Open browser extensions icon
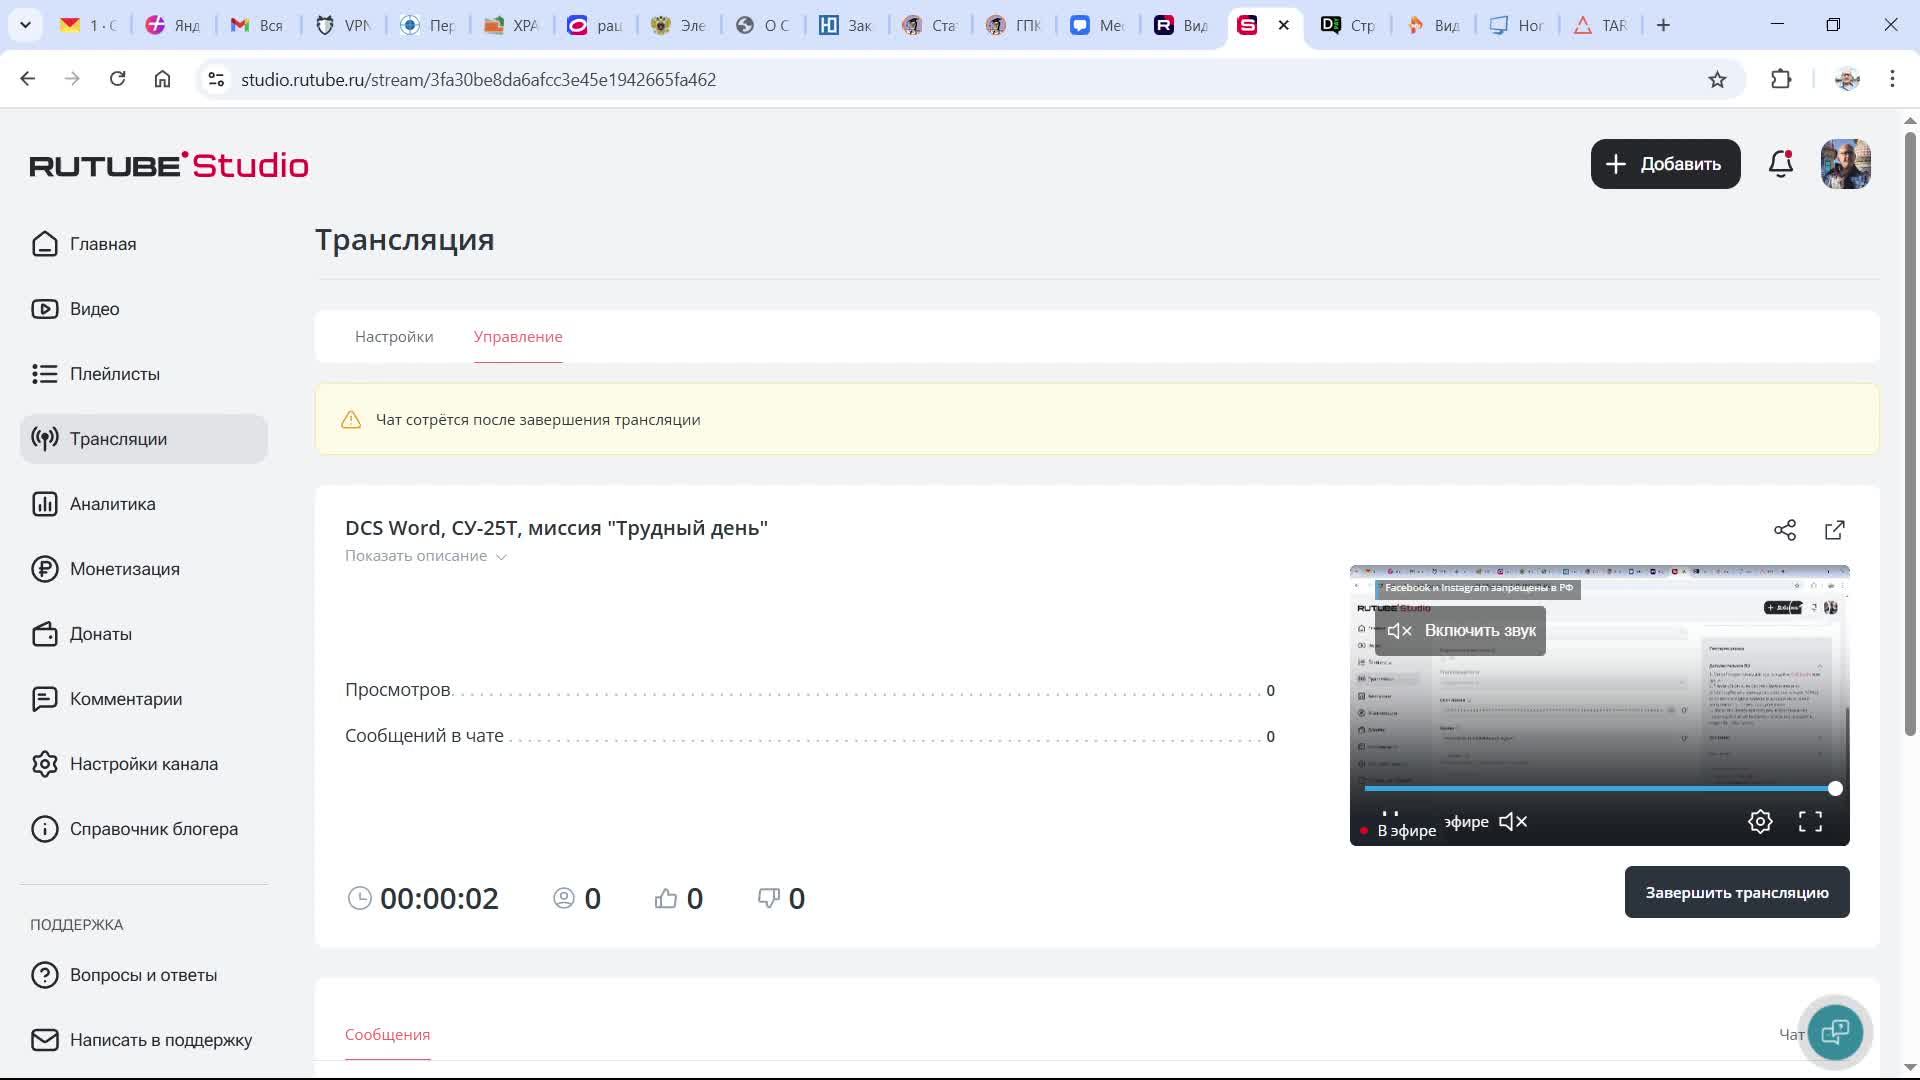1920x1080 pixels. click(1781, 80)
